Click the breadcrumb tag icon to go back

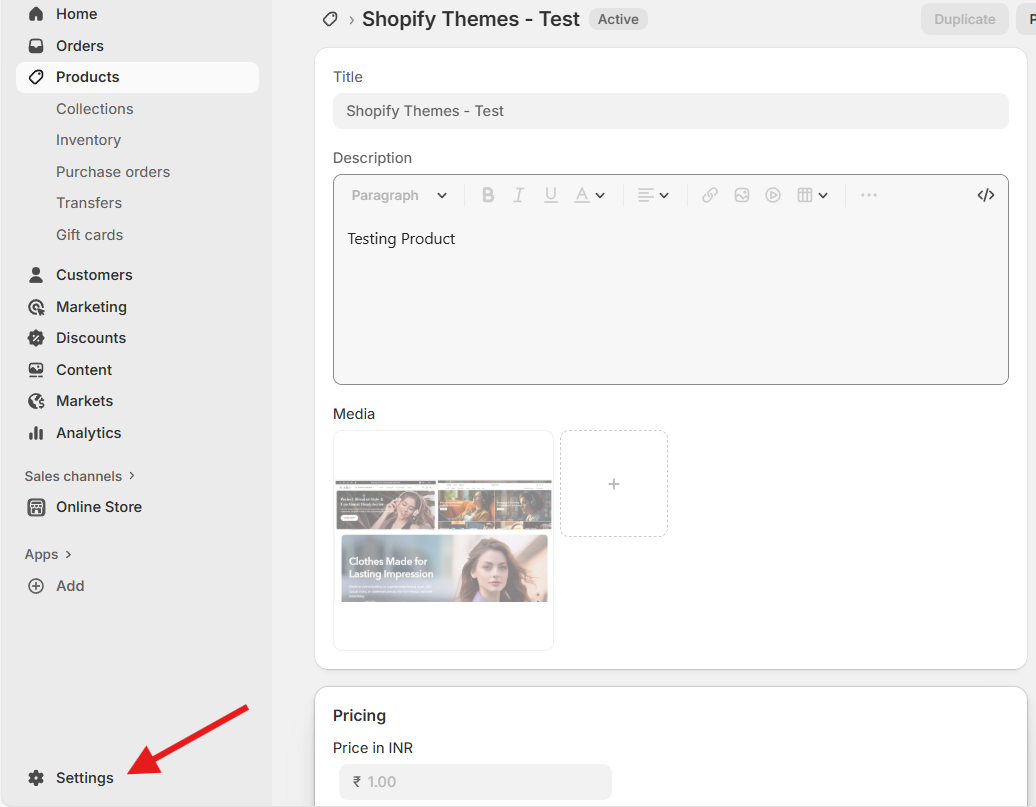[330, 19]
